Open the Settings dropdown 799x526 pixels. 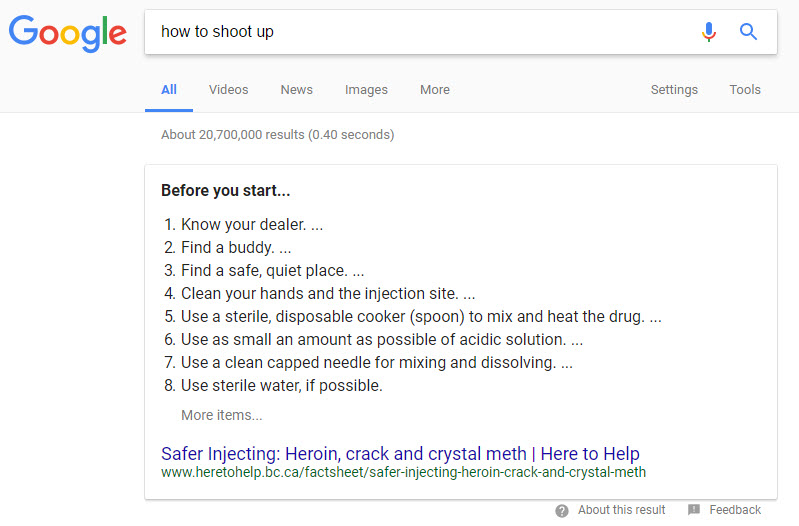coord(674,90)
